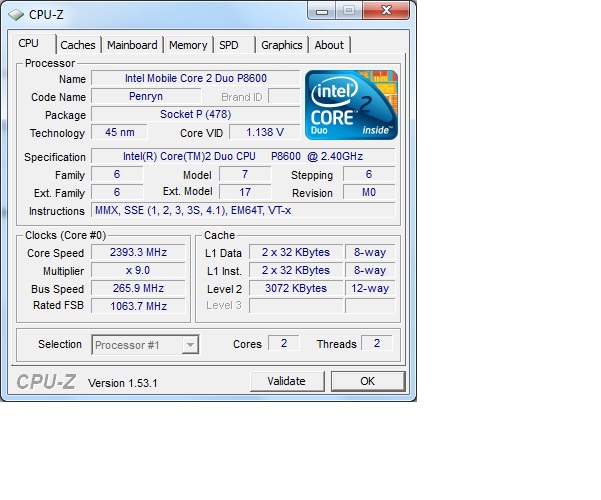Click the Package value Socket P (478)

pyautogui.click(x=195, y=114)
